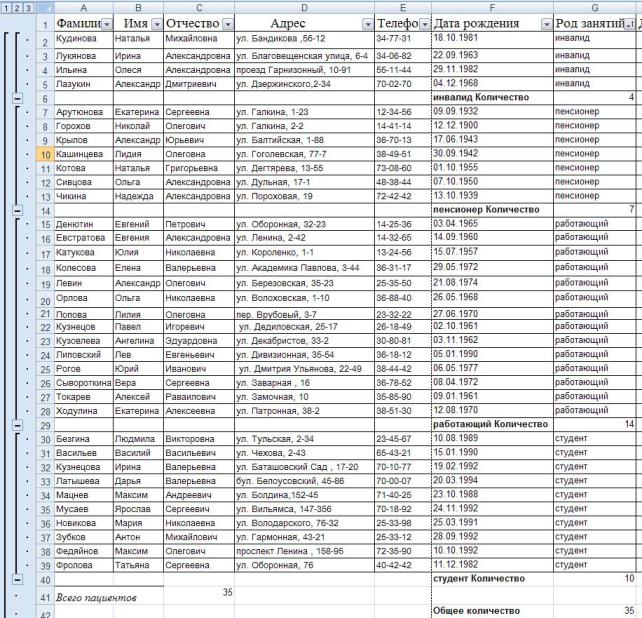Open the Адрес column filter dropdown
The width and height of the screenshot is (642, 618).
368,25
